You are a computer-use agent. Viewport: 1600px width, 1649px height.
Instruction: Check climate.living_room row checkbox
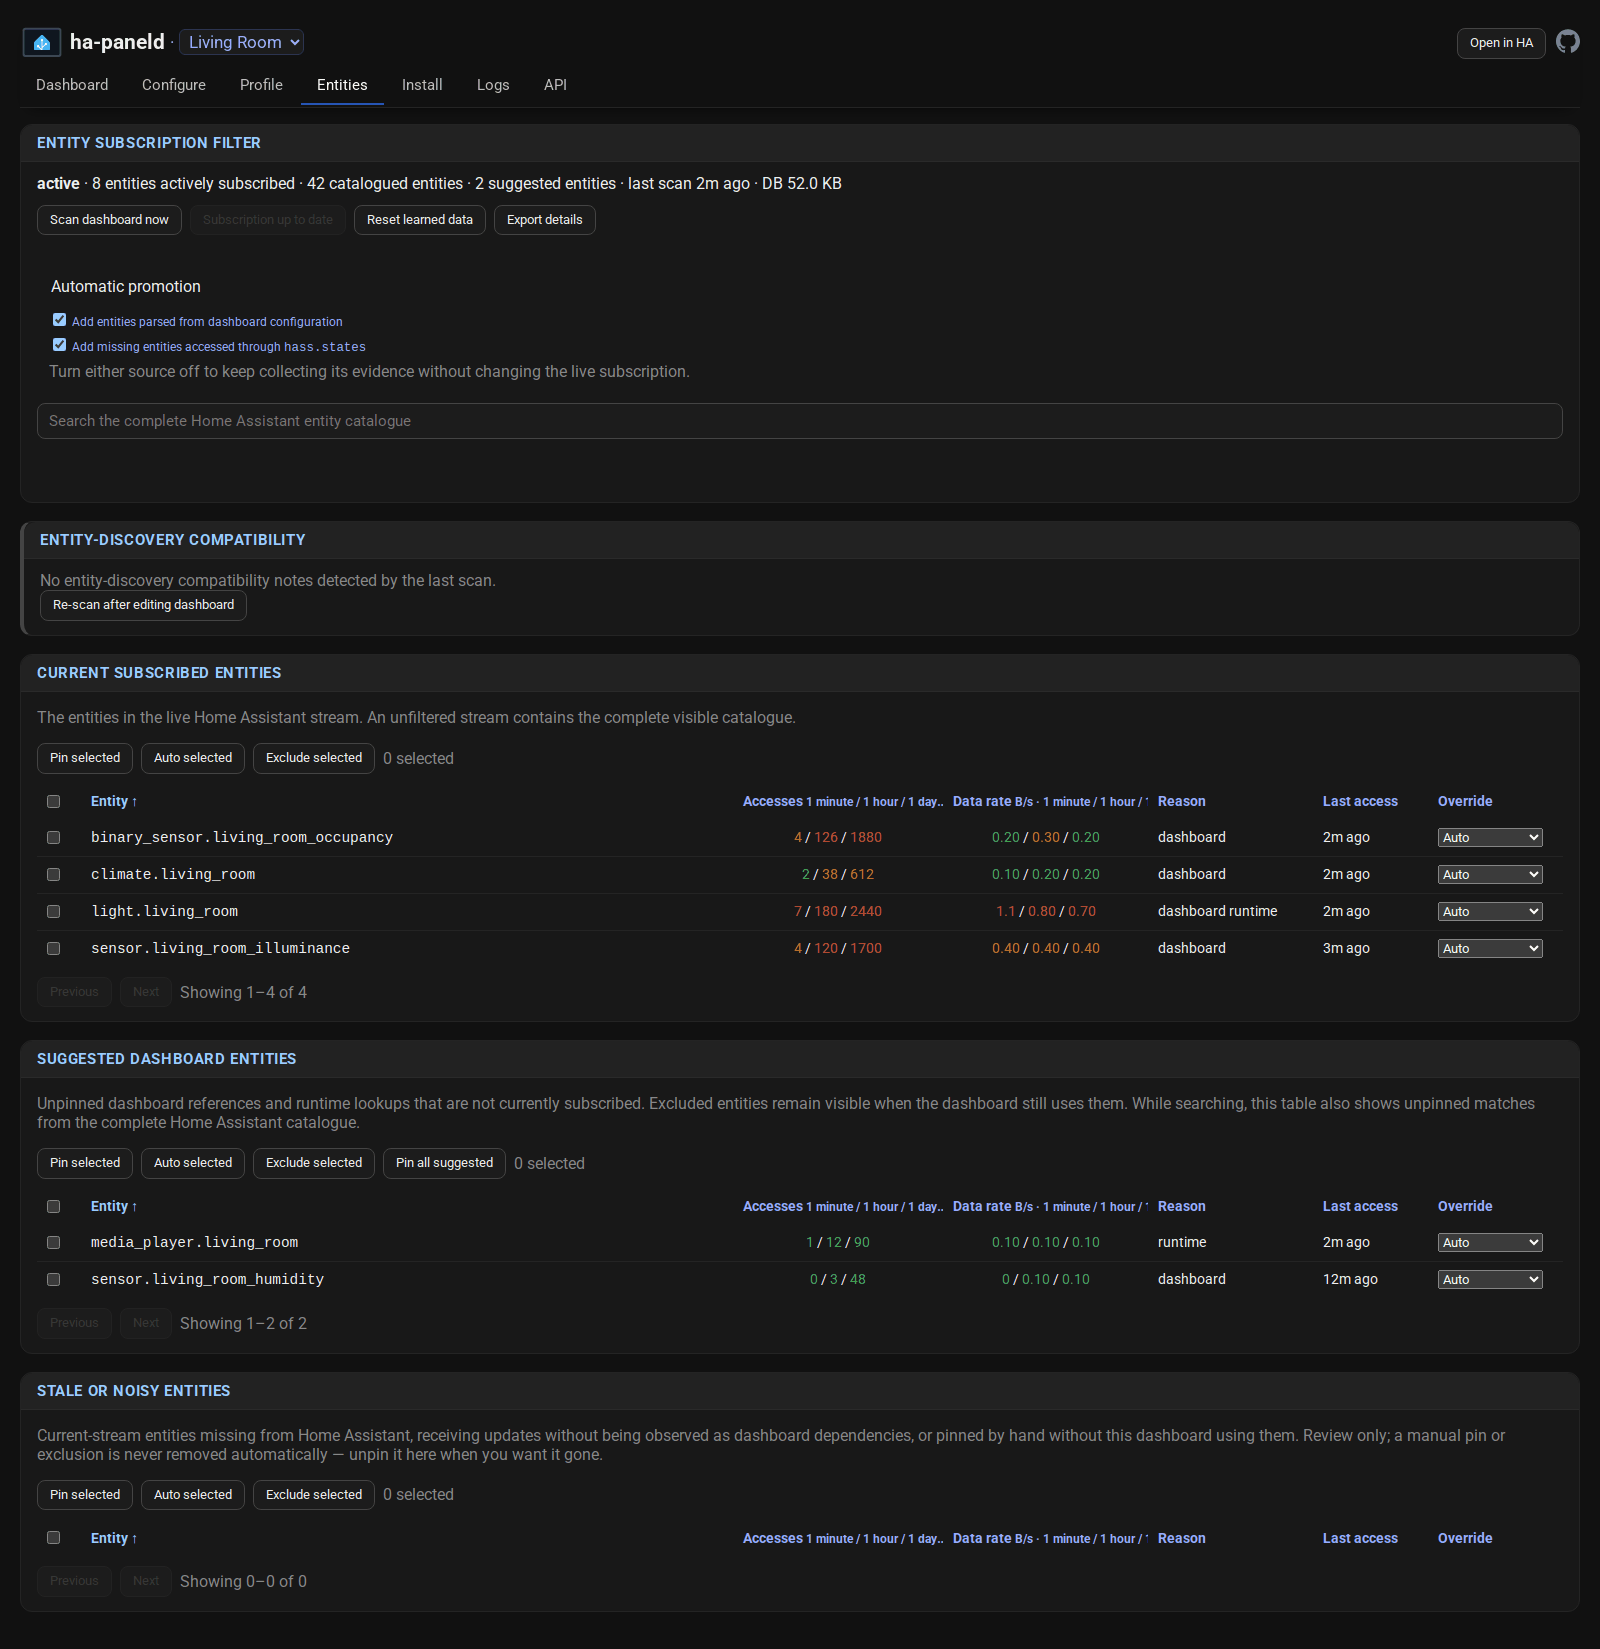click(54, 874)
